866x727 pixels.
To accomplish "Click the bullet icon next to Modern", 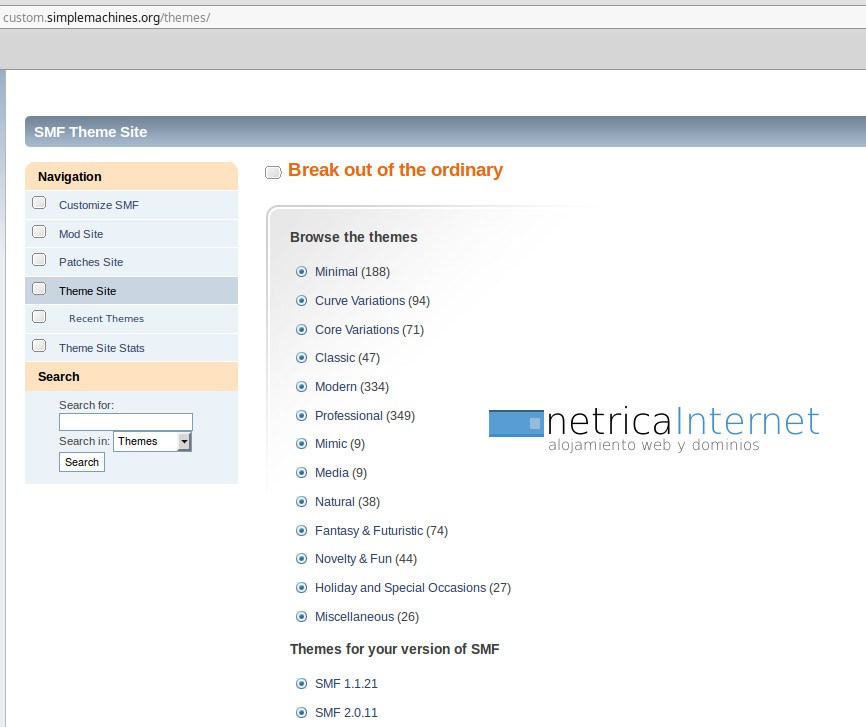I will 301,387.
